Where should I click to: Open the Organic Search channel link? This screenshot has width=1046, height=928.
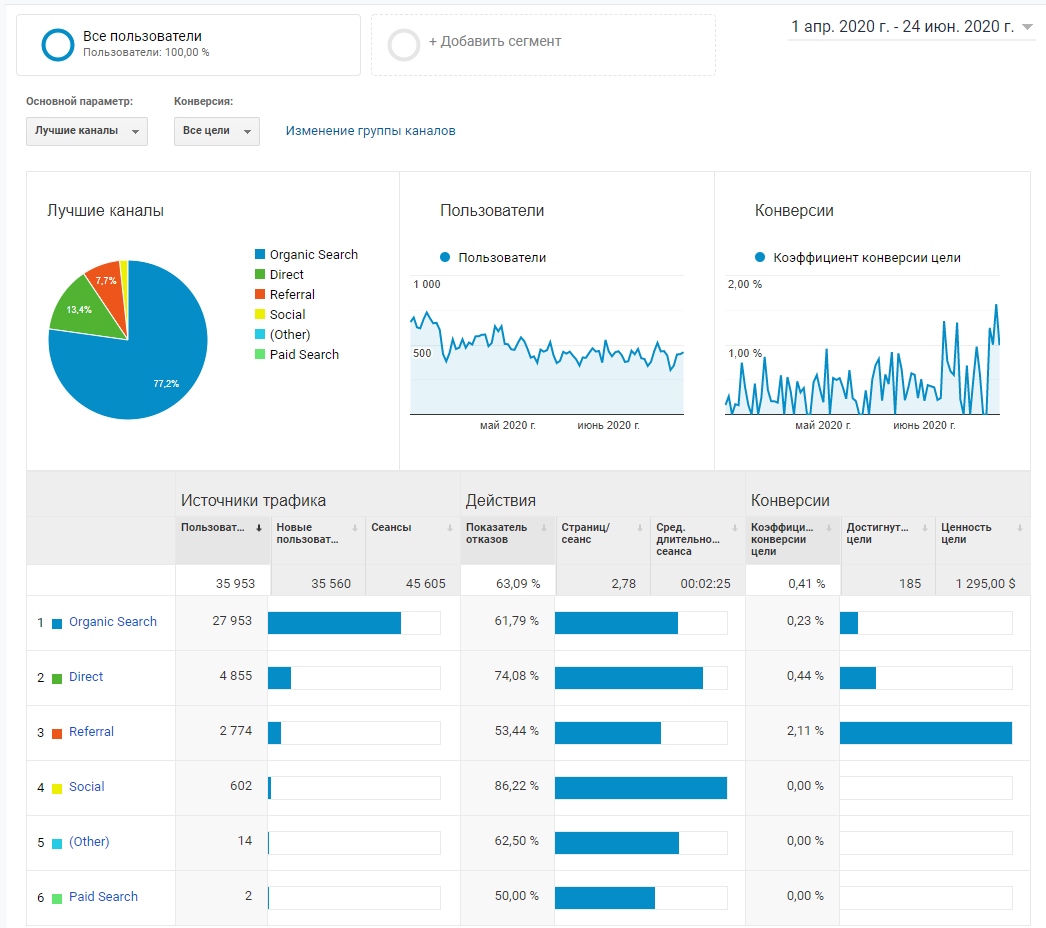coord(113,622)
